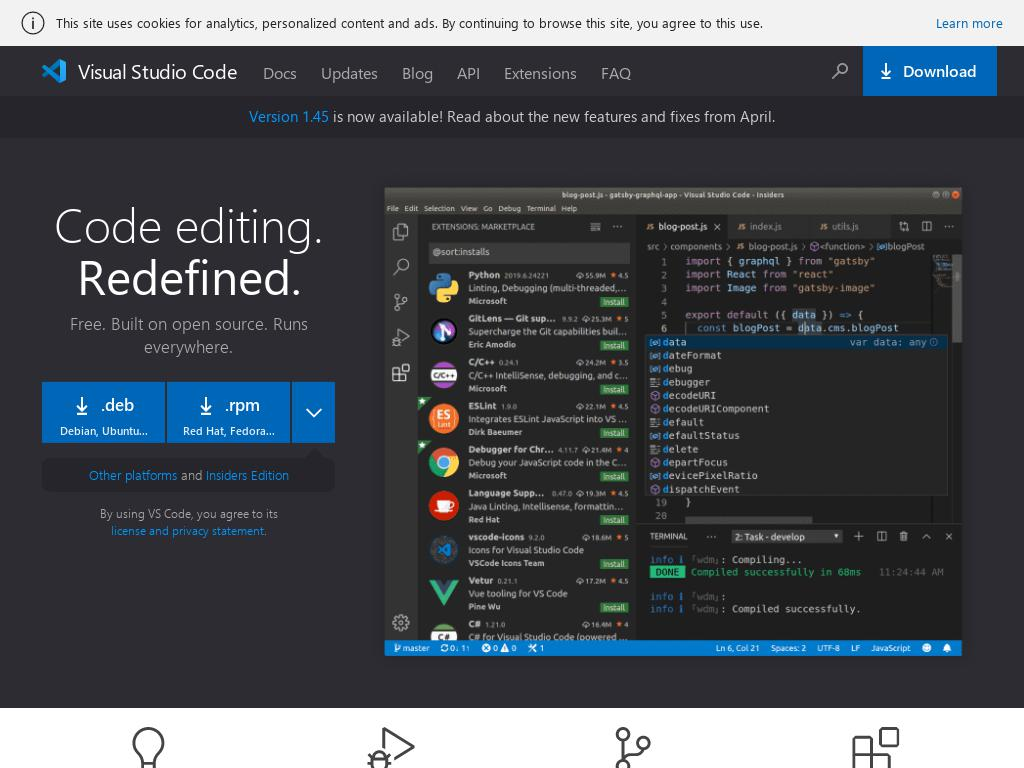
Task: Open the Insiders Edition link
Action: point(247,475)
